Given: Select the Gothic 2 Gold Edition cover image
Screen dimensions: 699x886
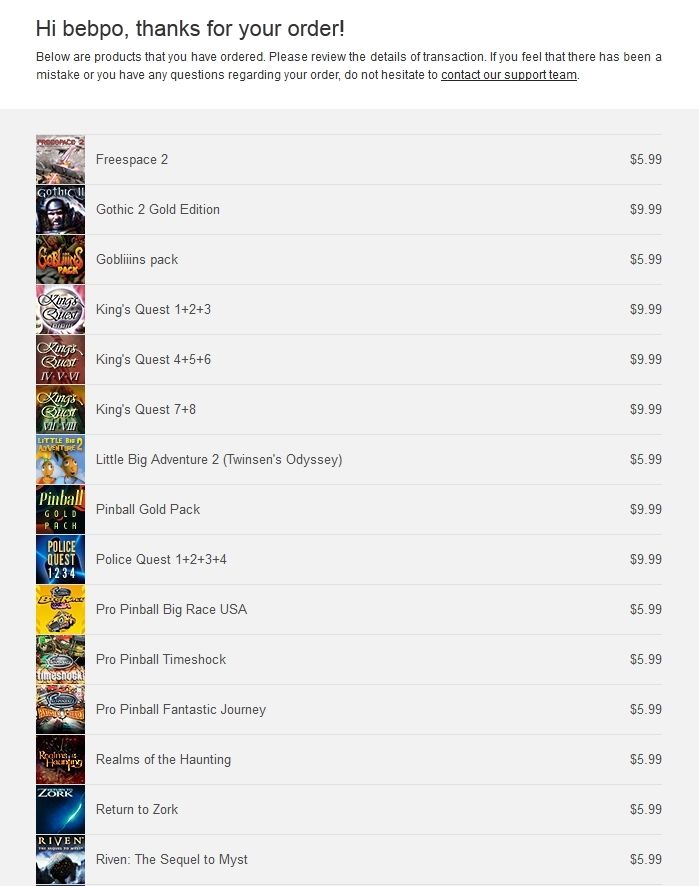Looking at the screenshot, I should (60, 210).
